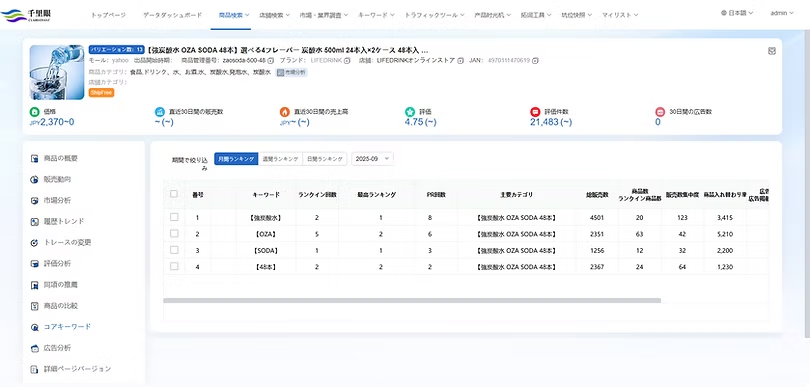Click the pink 30日間の広告数 icon
This screenshot has height=387, width=810.
pyautogui.click(x=660, y=112)
